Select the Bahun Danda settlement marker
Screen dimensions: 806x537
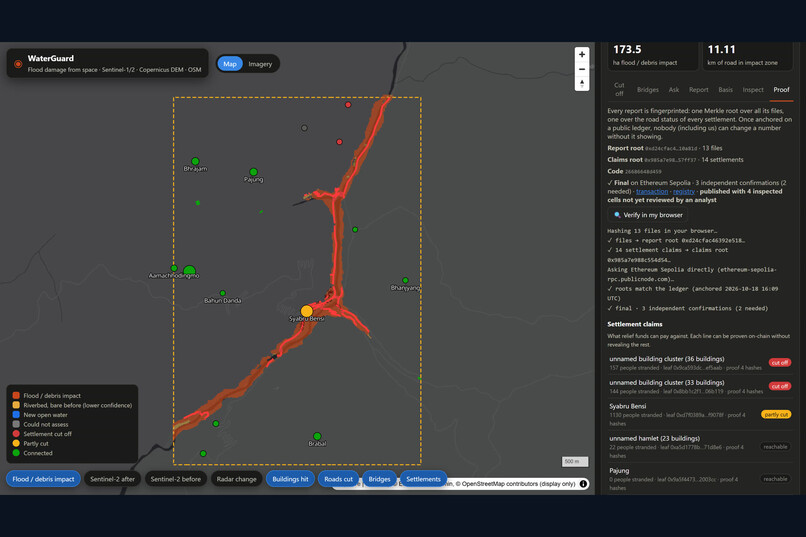pyautogui.click(x=223, y=293)
